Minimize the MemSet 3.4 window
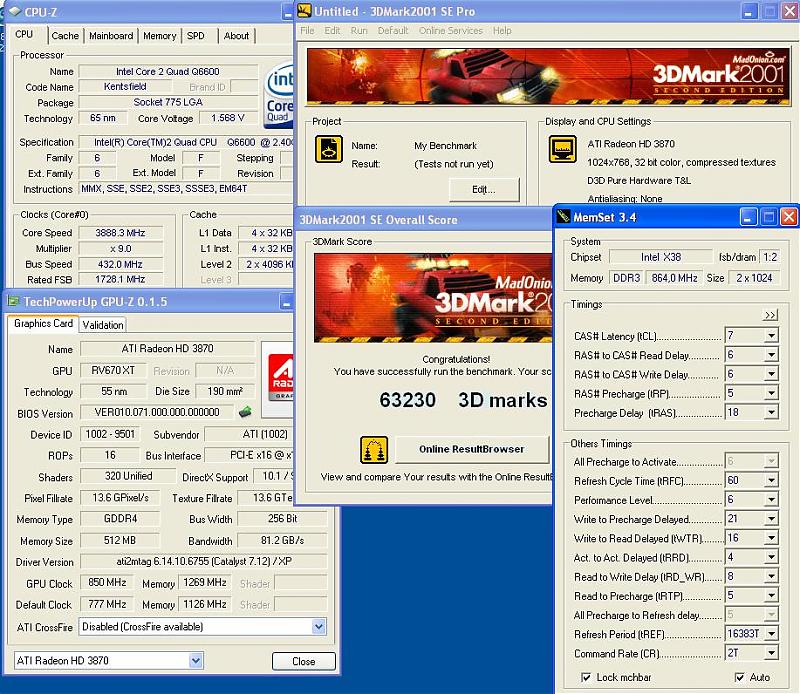The height and width of the screenshot is (694, 800). (748, 217)
